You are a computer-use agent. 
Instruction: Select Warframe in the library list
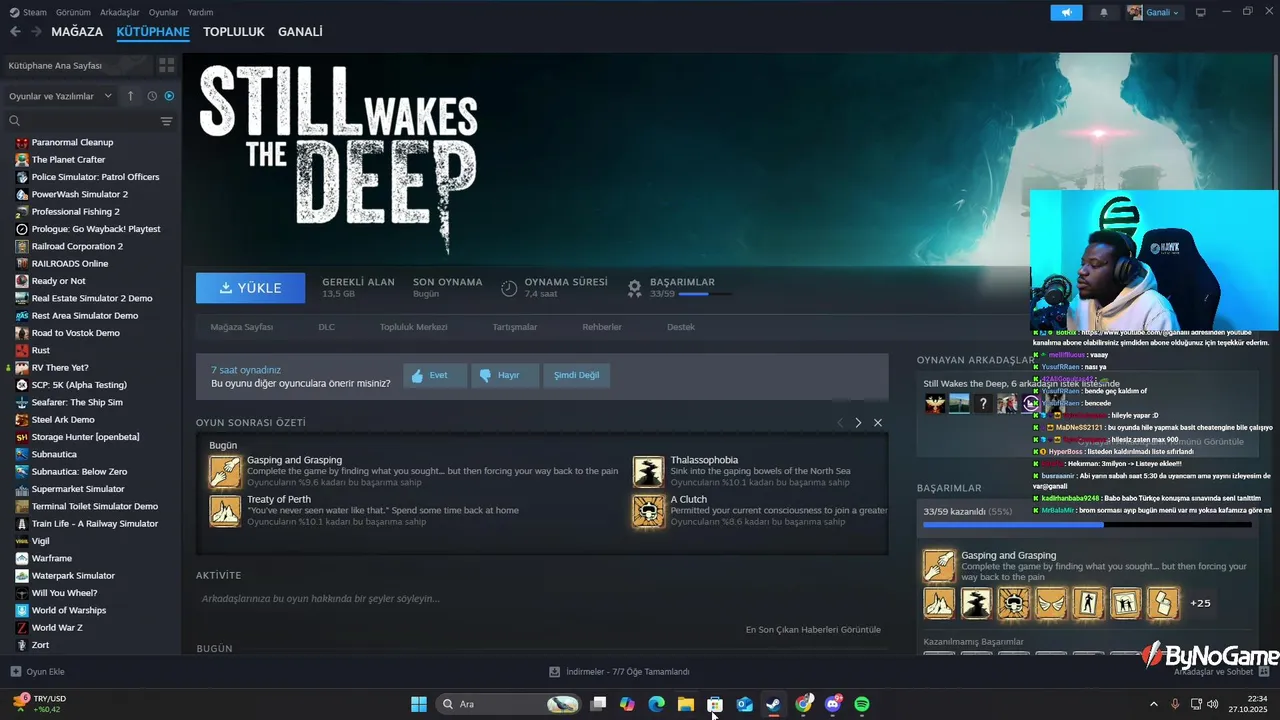coord(51,558)
